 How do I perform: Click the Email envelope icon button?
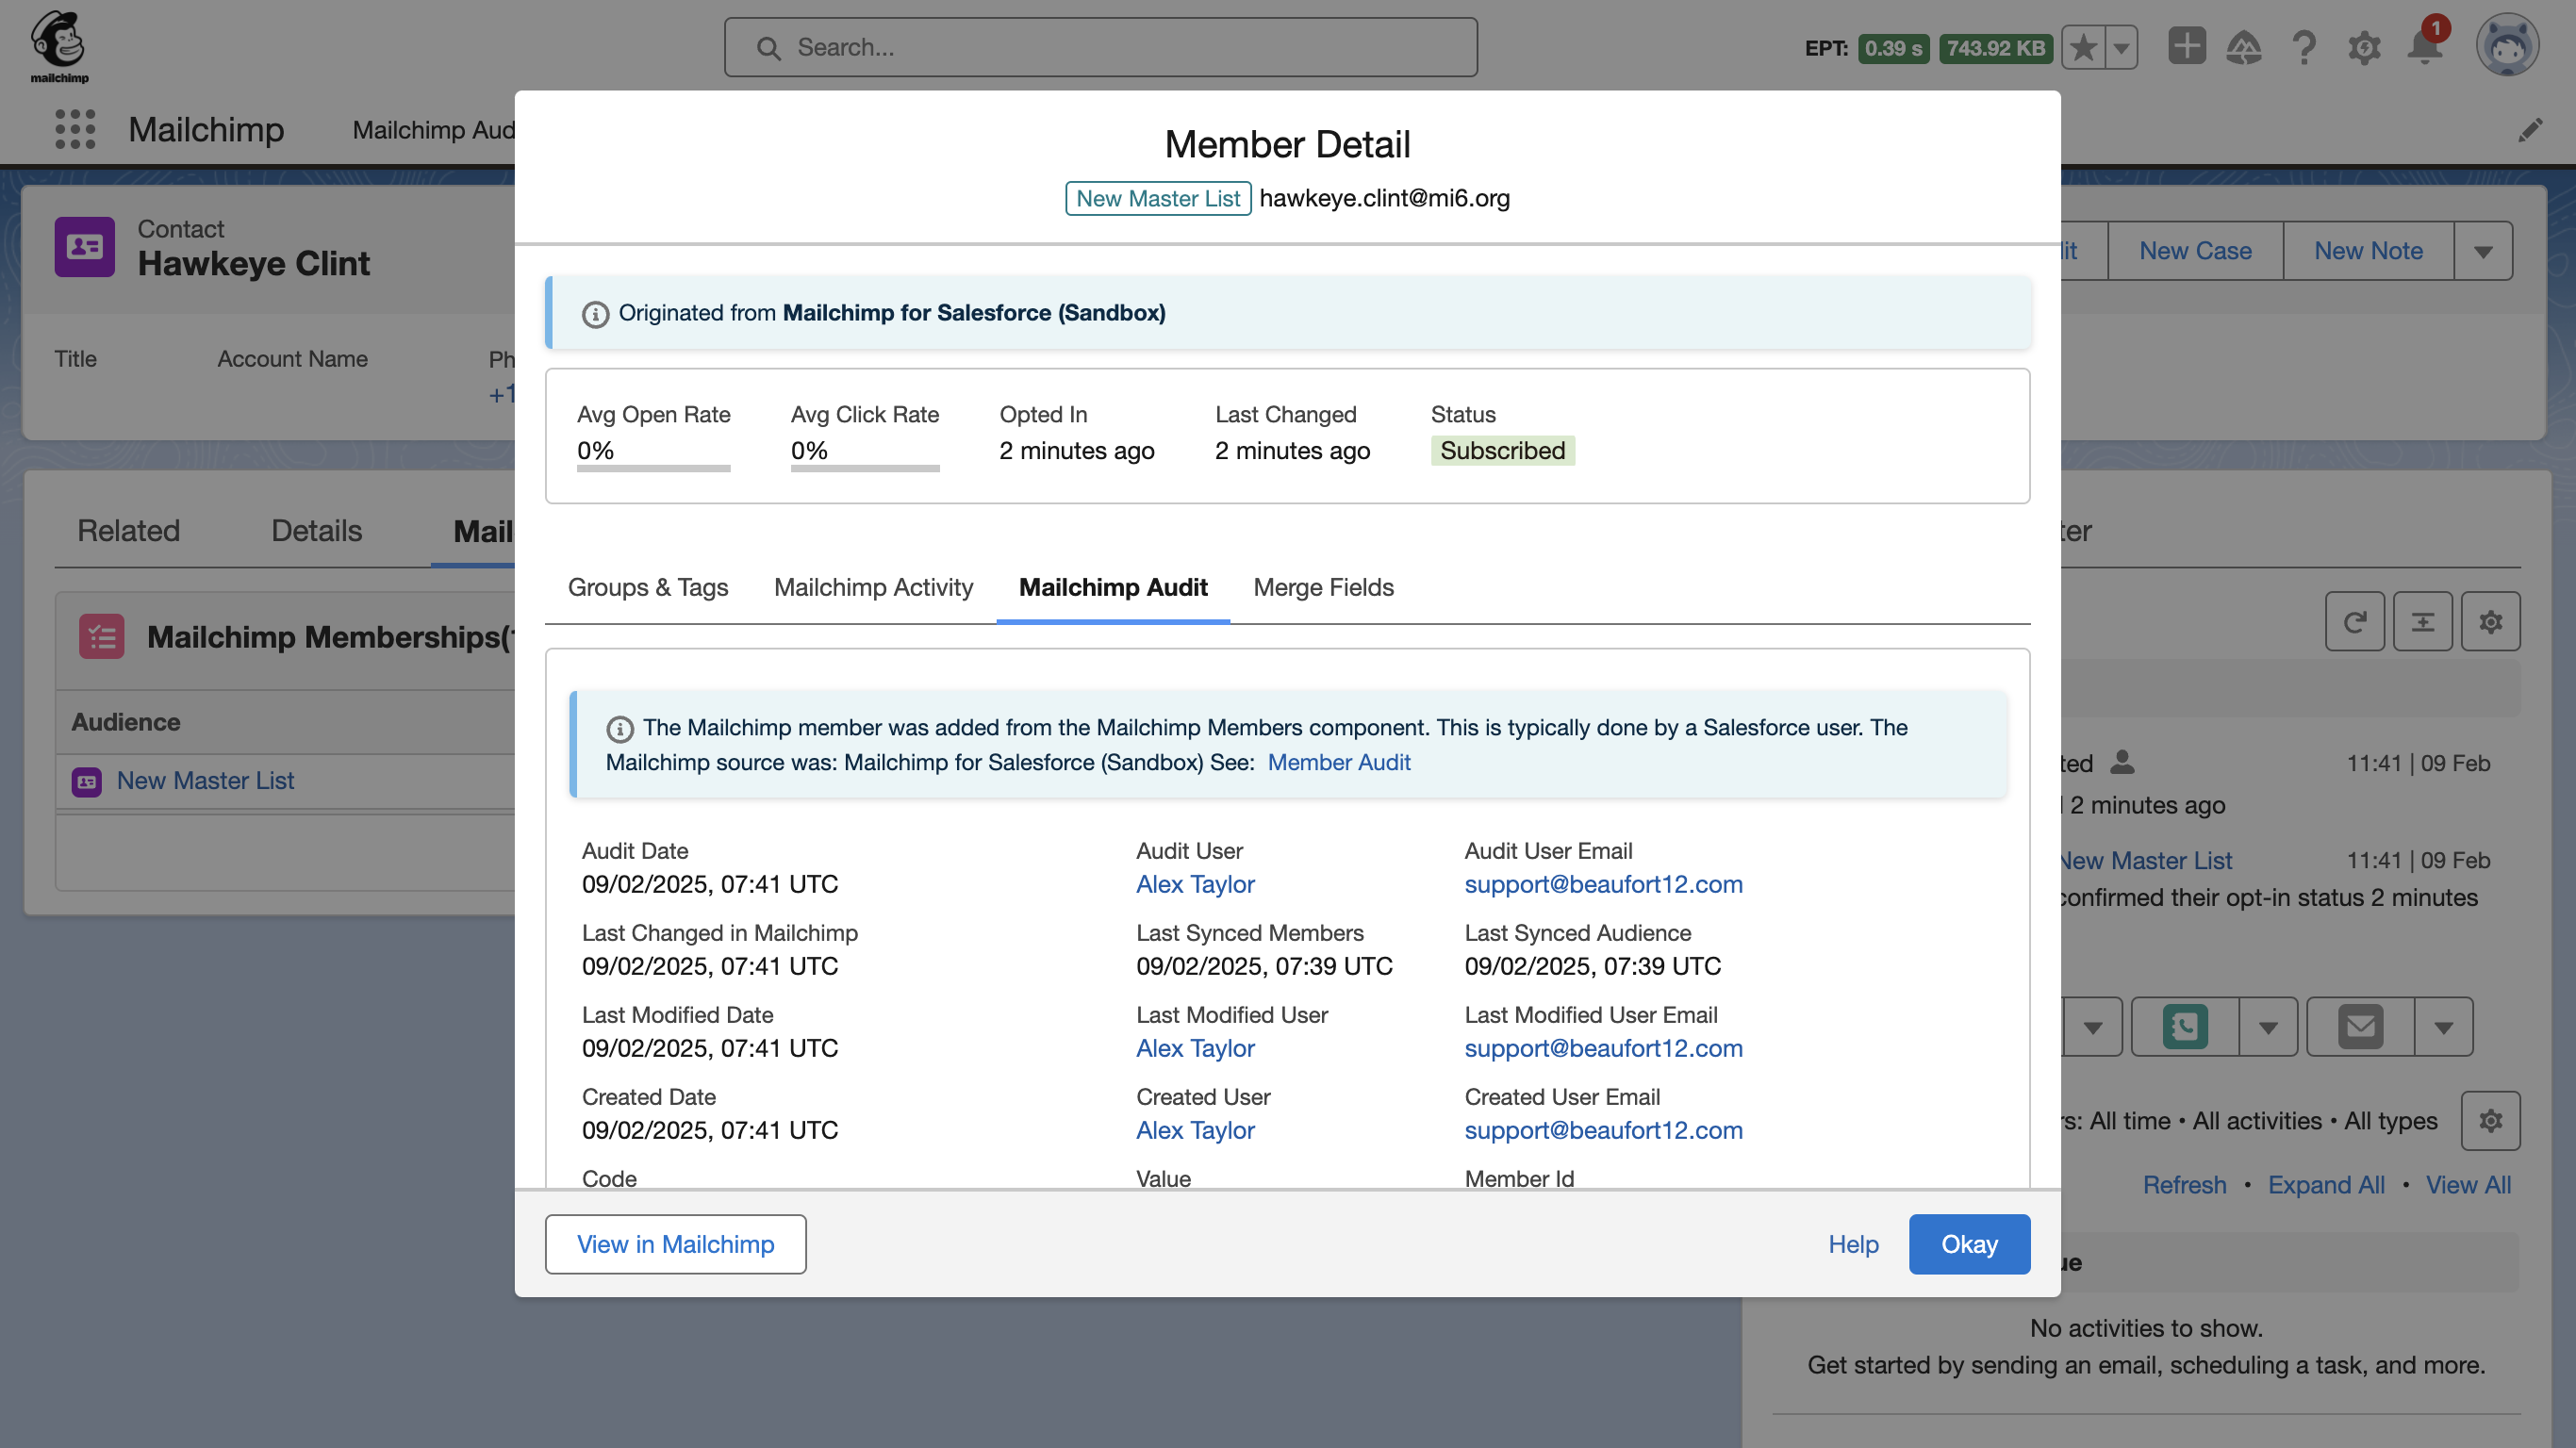click(x=2361, y=1027)
